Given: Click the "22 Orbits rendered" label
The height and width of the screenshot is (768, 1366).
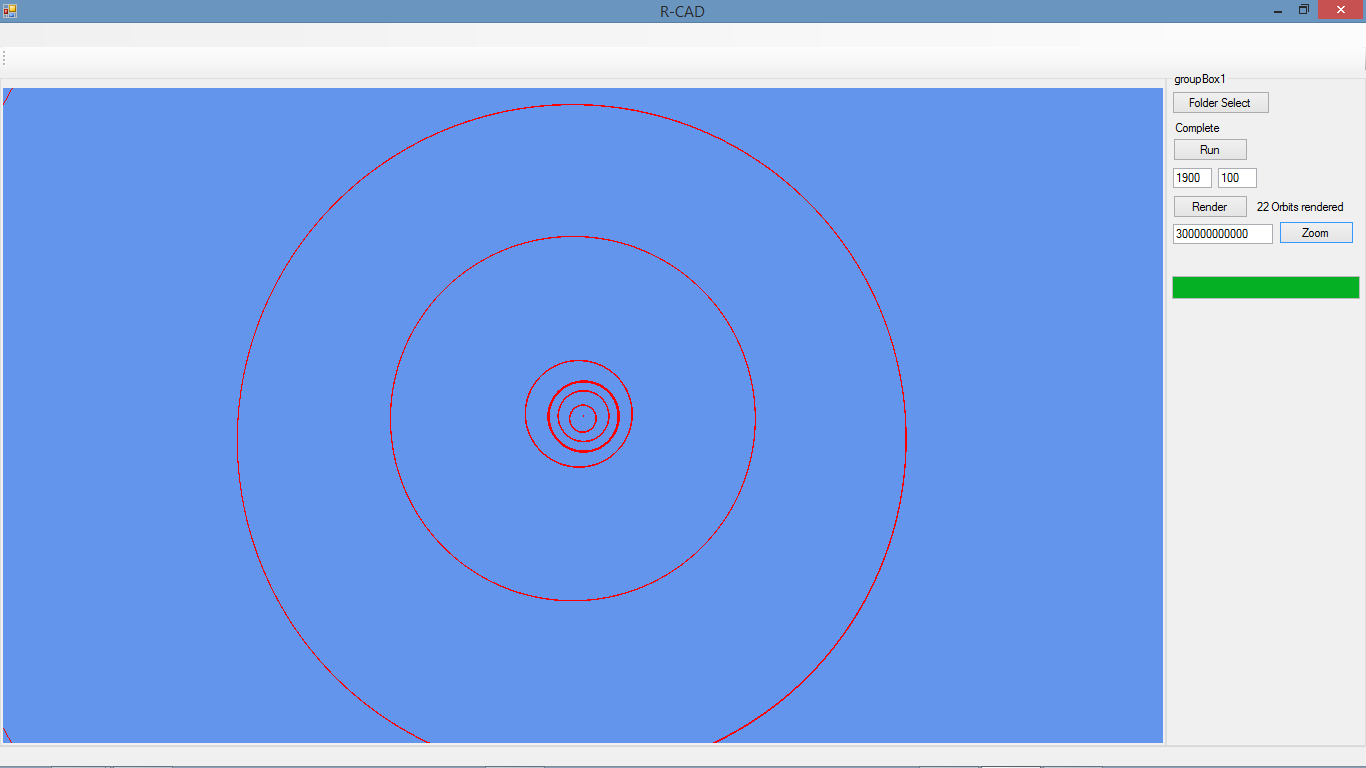Looking at the screenshot, I should tap(1299, 207).
